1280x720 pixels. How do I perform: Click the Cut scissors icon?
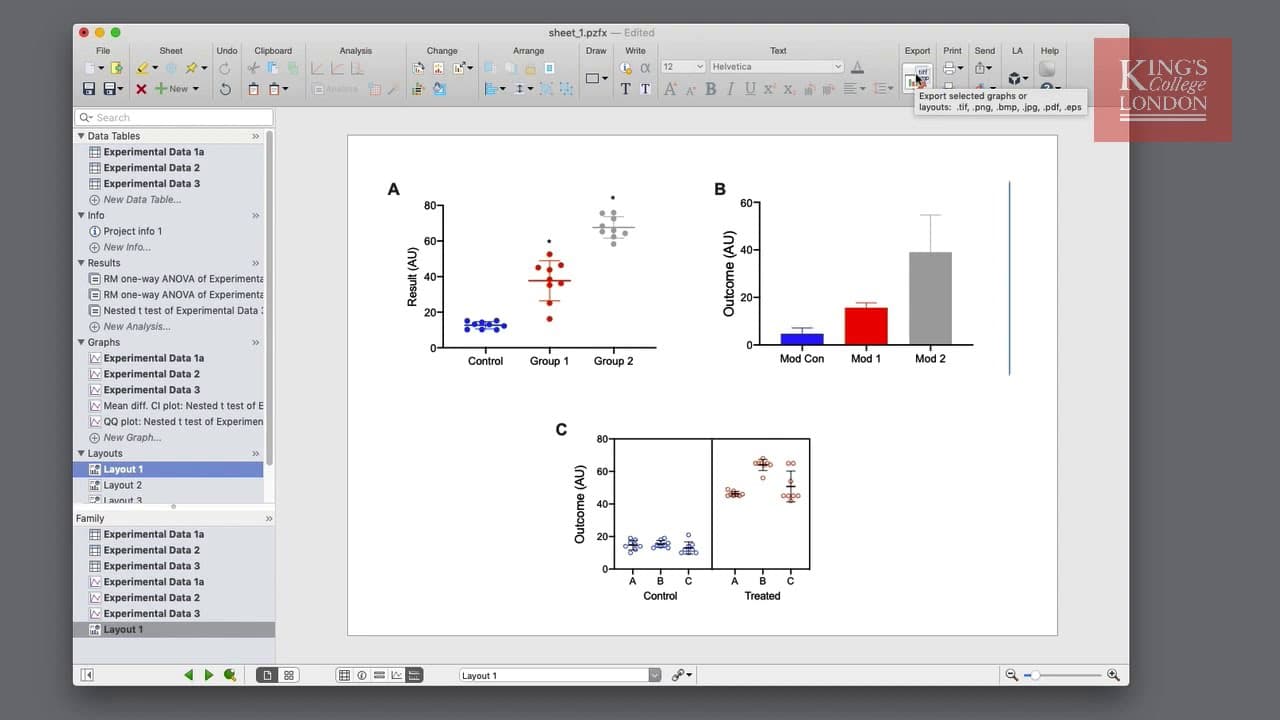(254, 68)
